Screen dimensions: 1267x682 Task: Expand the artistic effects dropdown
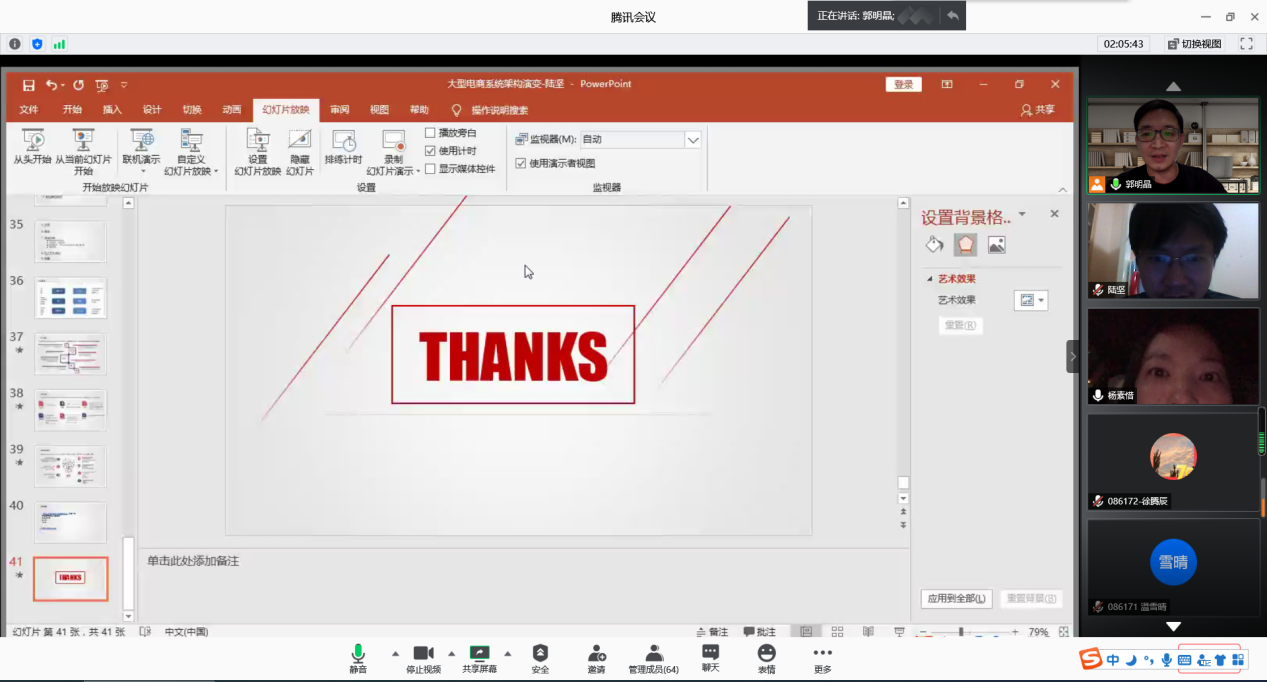pos(1031,300)
